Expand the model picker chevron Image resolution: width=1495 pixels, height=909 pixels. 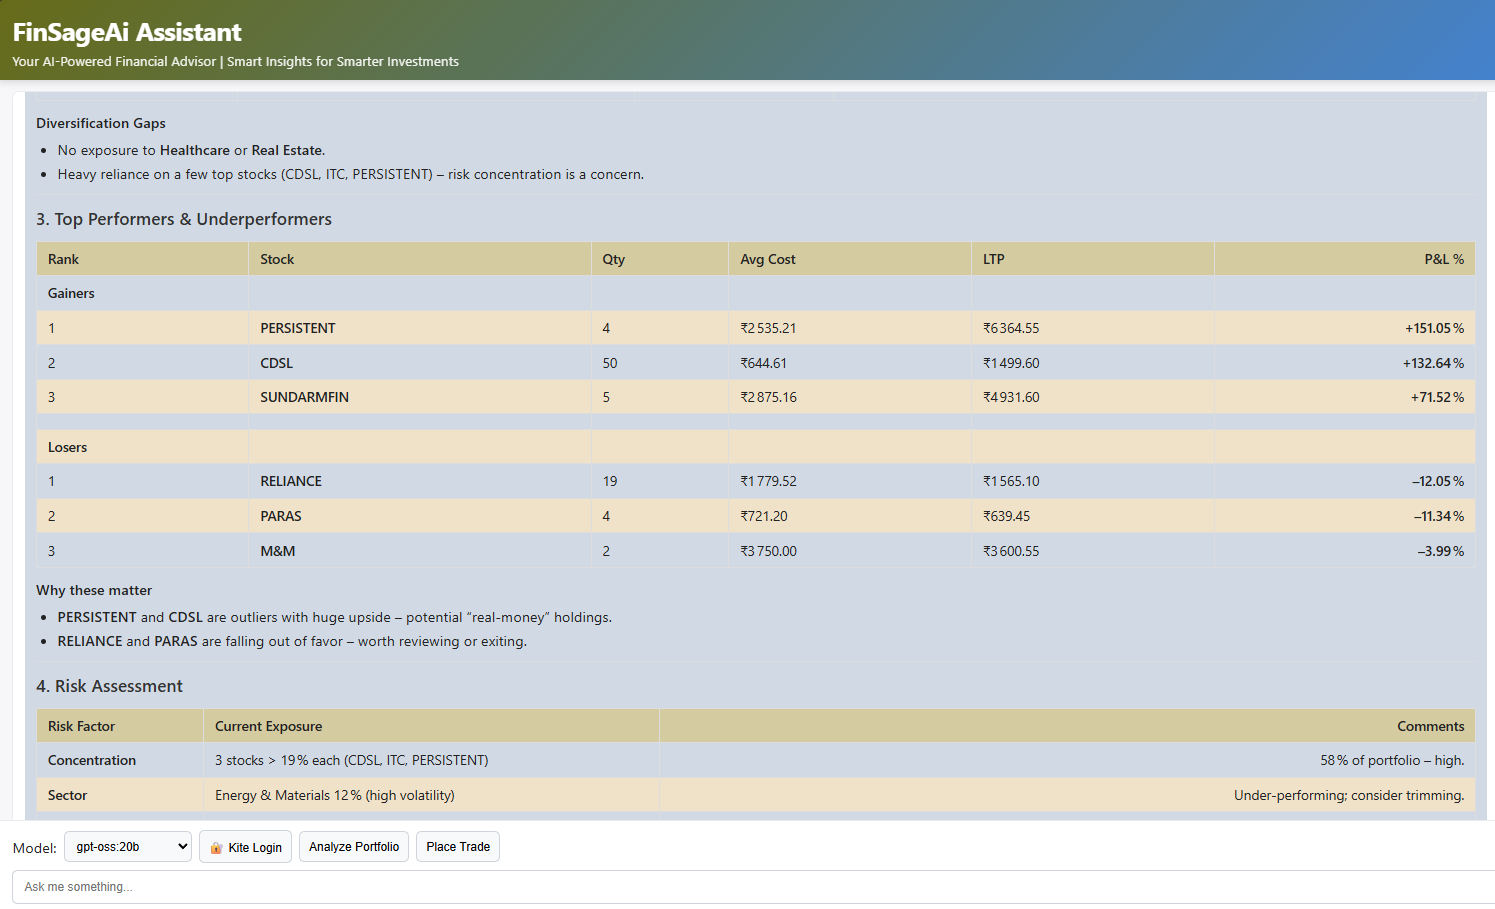tap(183, 846)
